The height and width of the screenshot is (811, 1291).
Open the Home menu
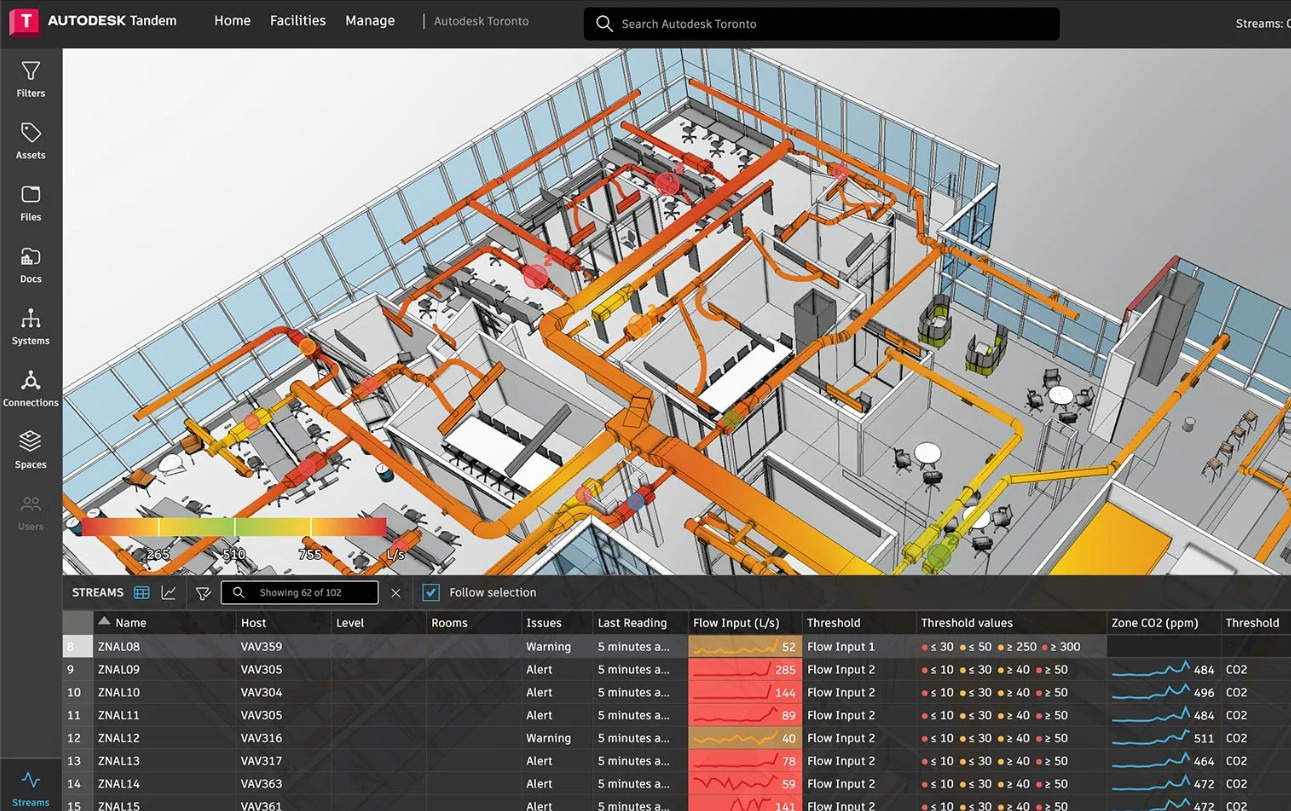pos(232,20)
